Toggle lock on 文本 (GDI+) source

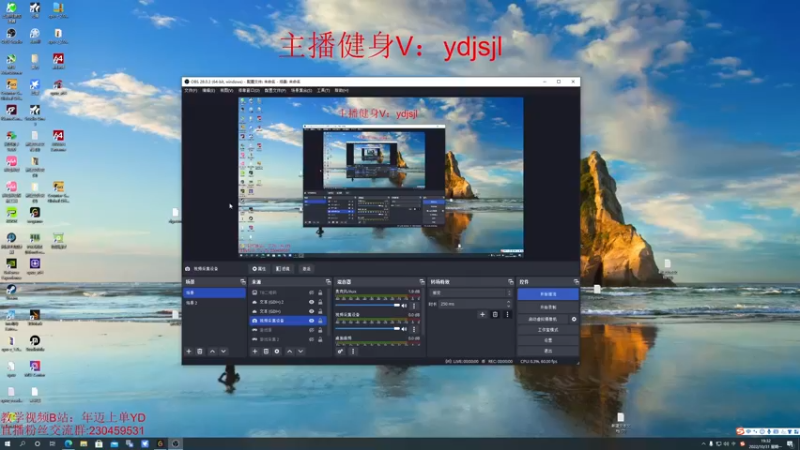[x=320, y=311]
